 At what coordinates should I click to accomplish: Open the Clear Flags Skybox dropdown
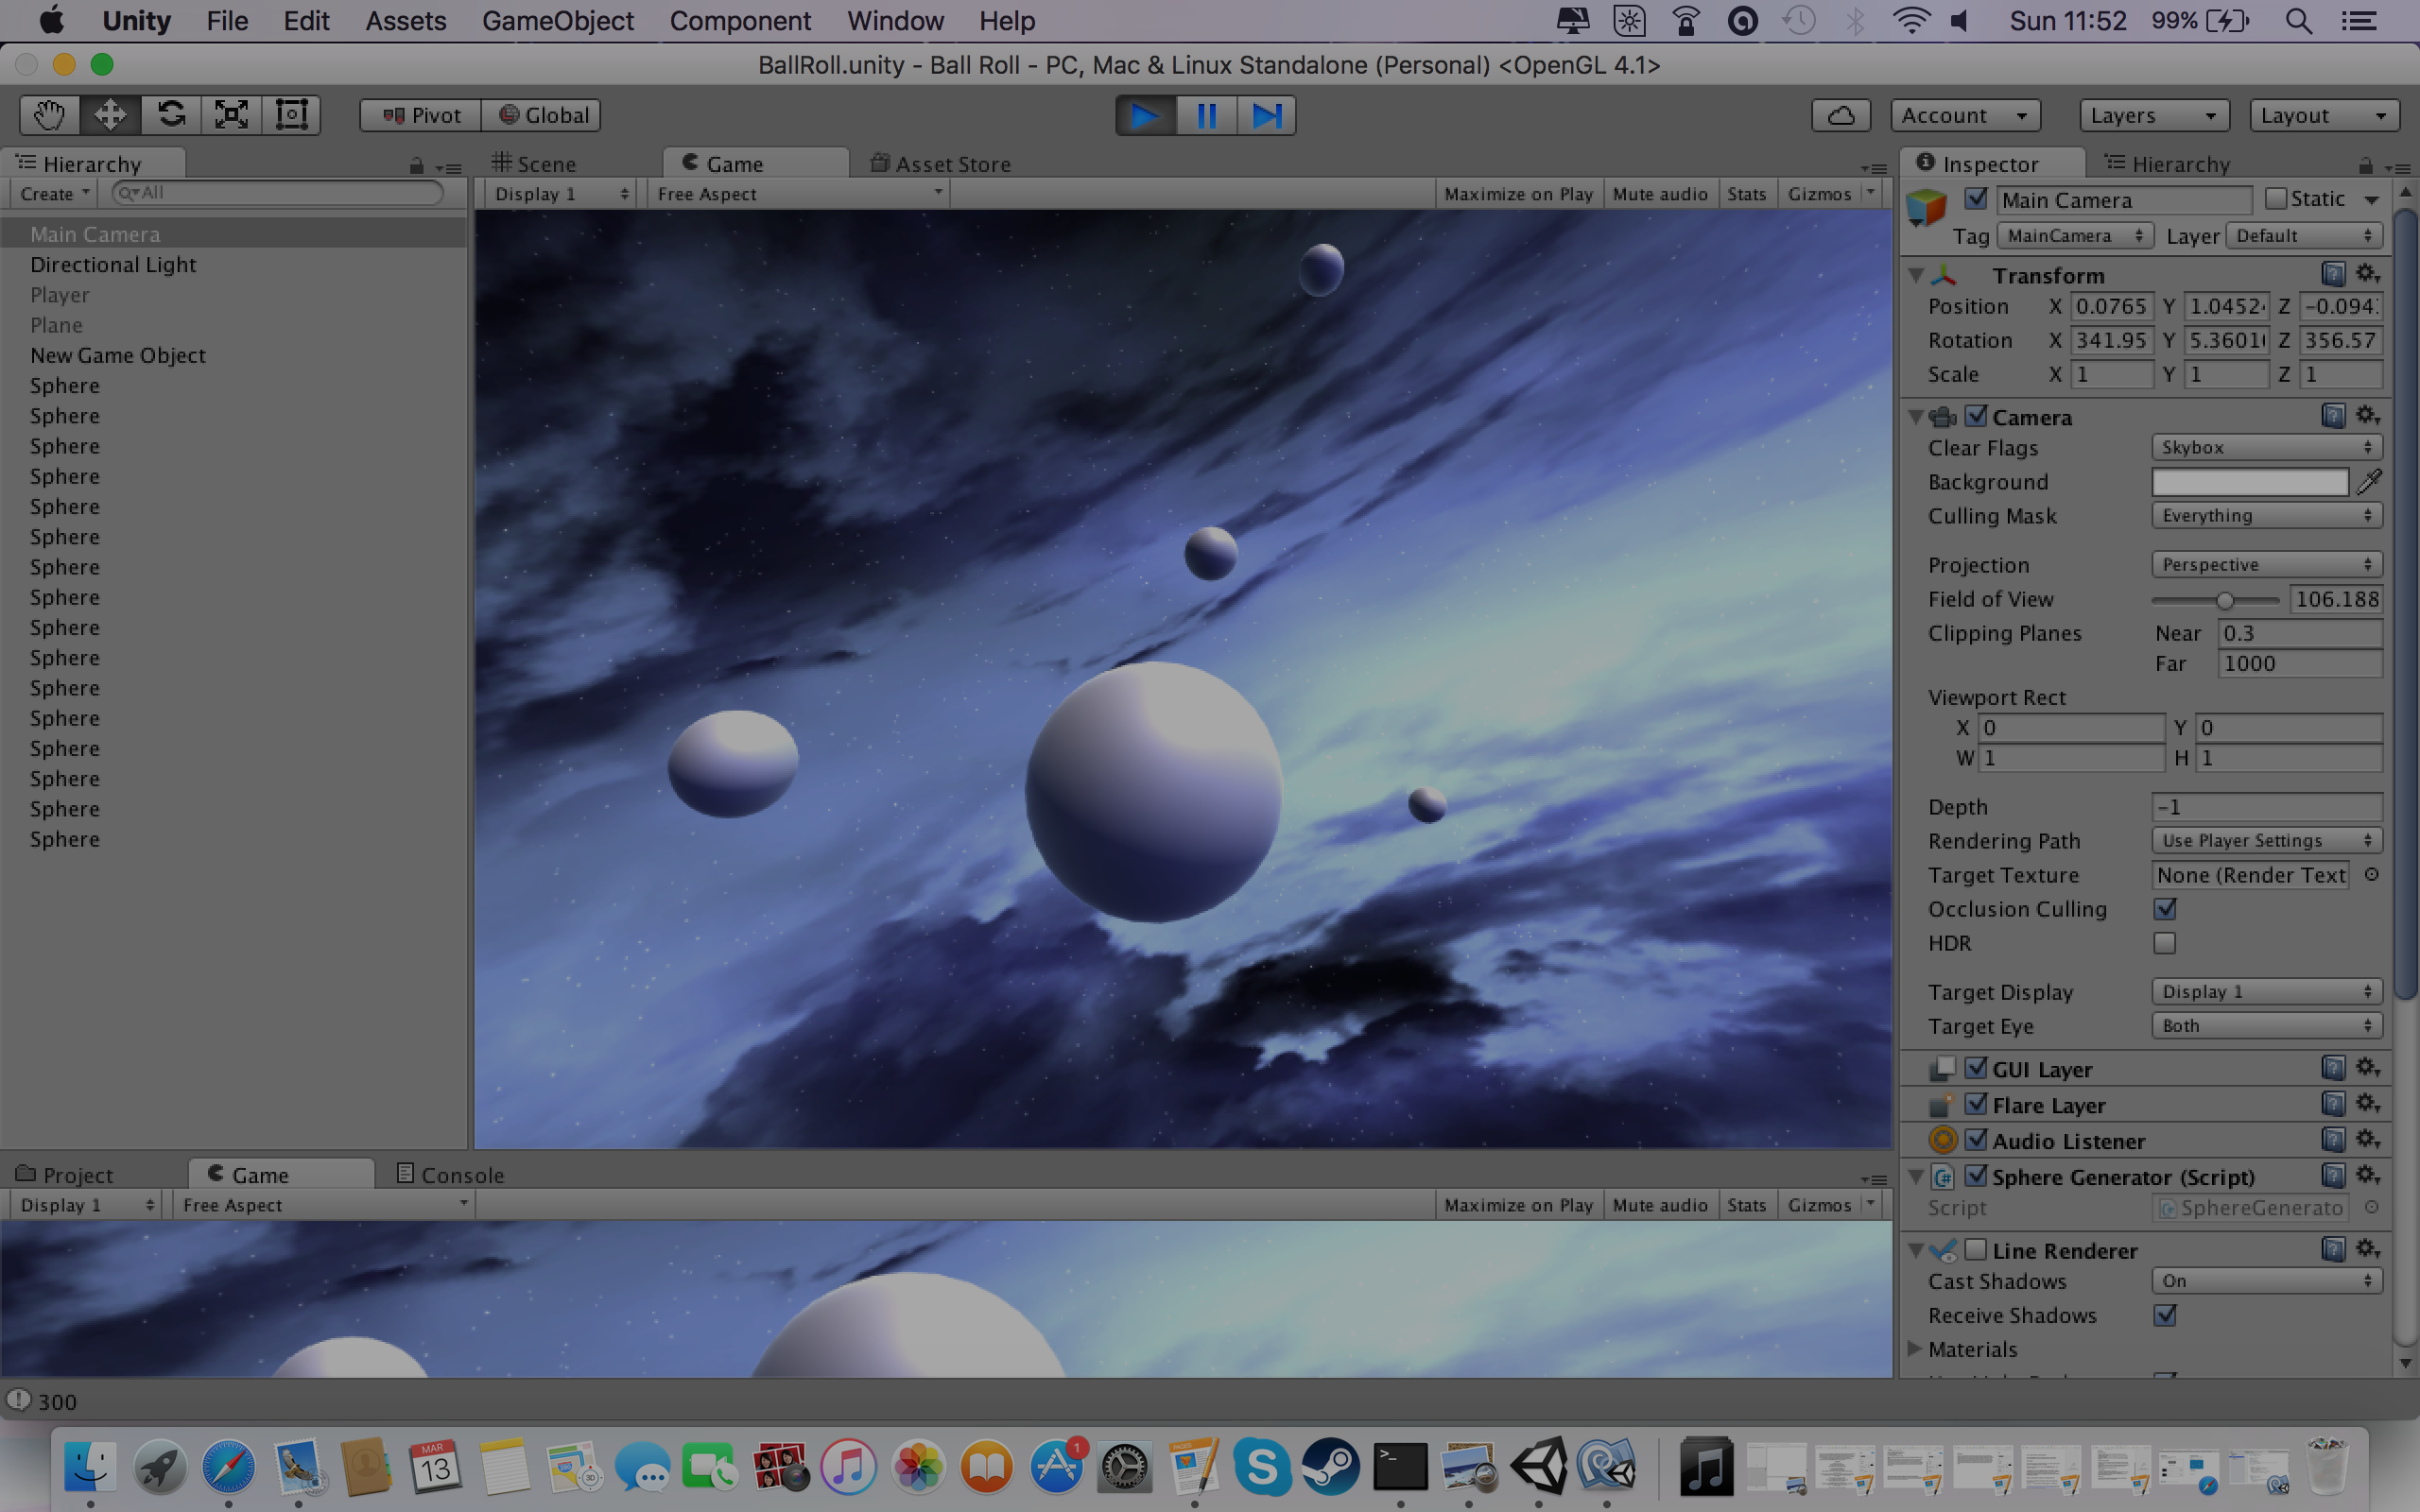tap(2266, 448)
